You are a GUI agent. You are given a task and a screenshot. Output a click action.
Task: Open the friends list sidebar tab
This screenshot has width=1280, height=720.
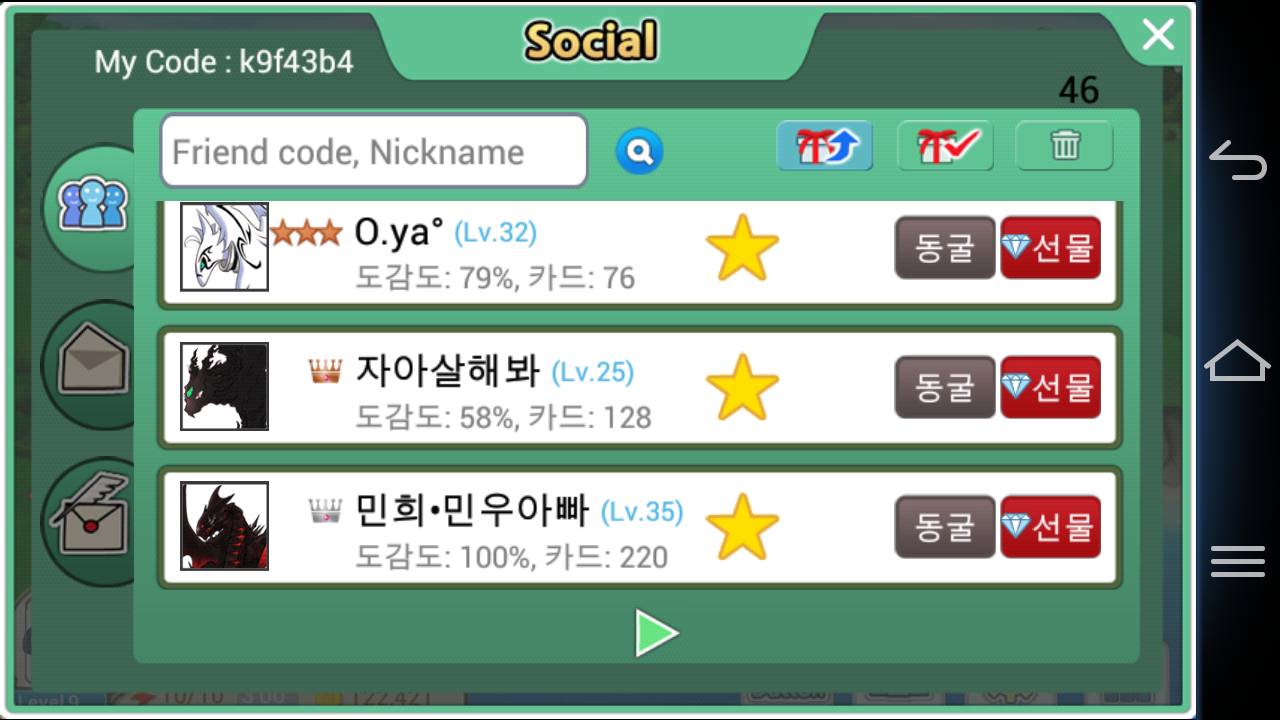click(93, 206)
